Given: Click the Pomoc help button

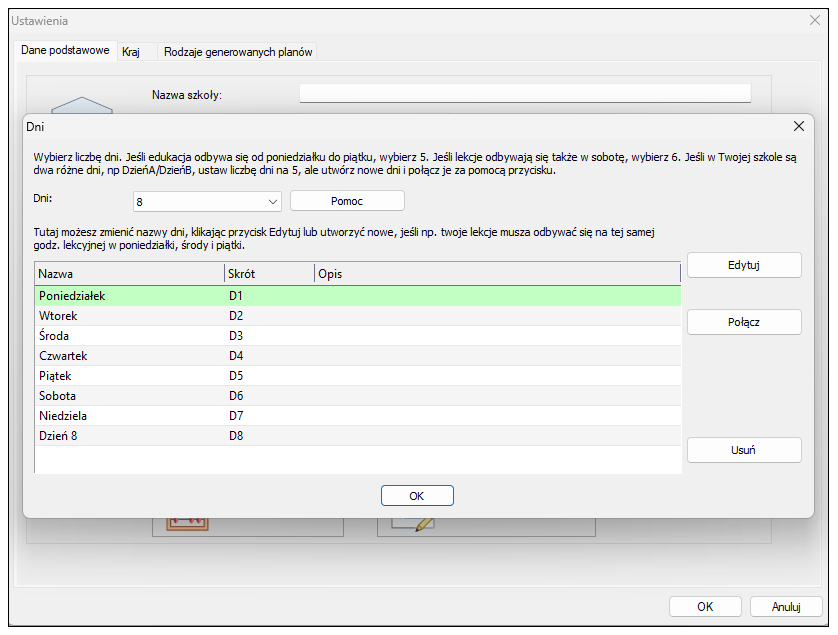Looking at the screenshot, I should tap(347, 201).
